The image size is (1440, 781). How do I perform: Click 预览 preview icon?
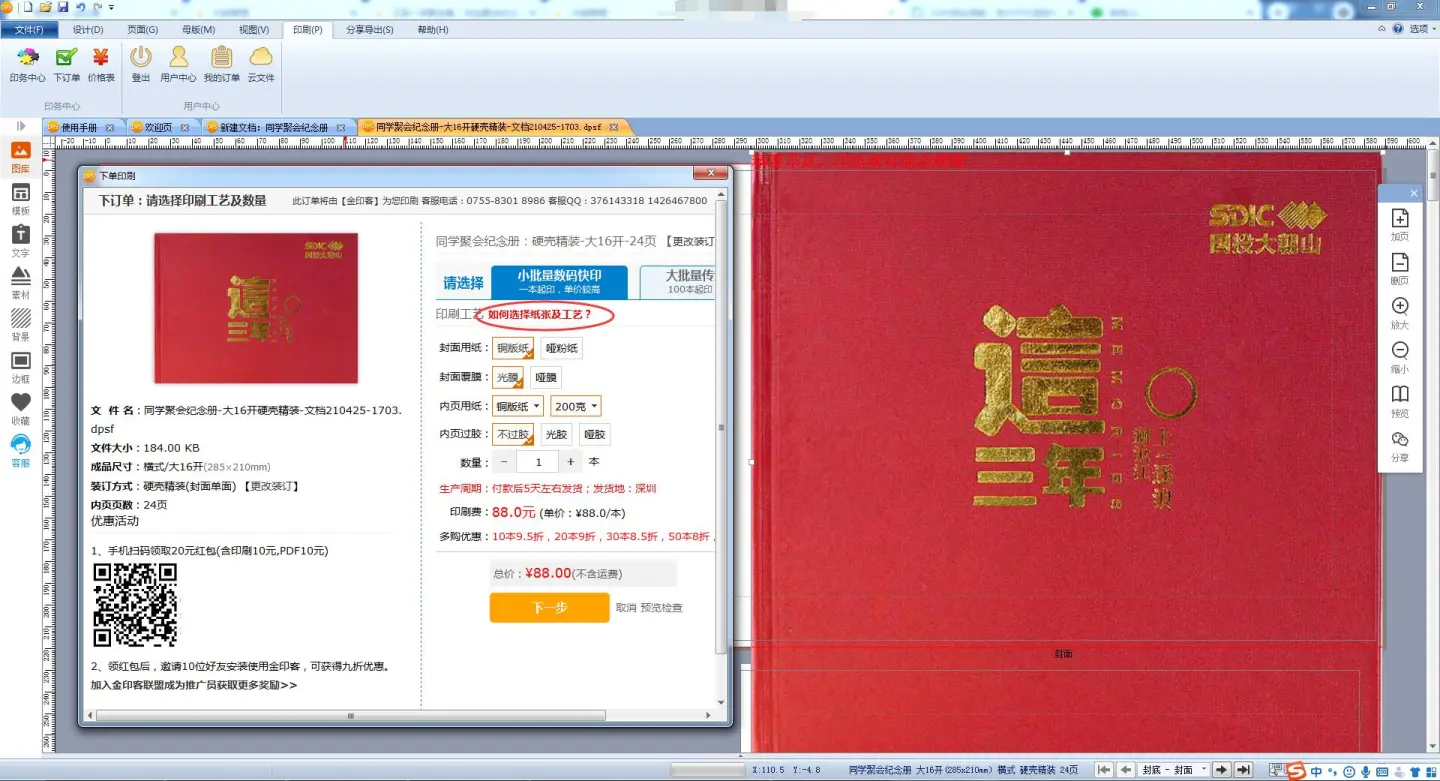pyautogui.click(x=1400, y=402)
